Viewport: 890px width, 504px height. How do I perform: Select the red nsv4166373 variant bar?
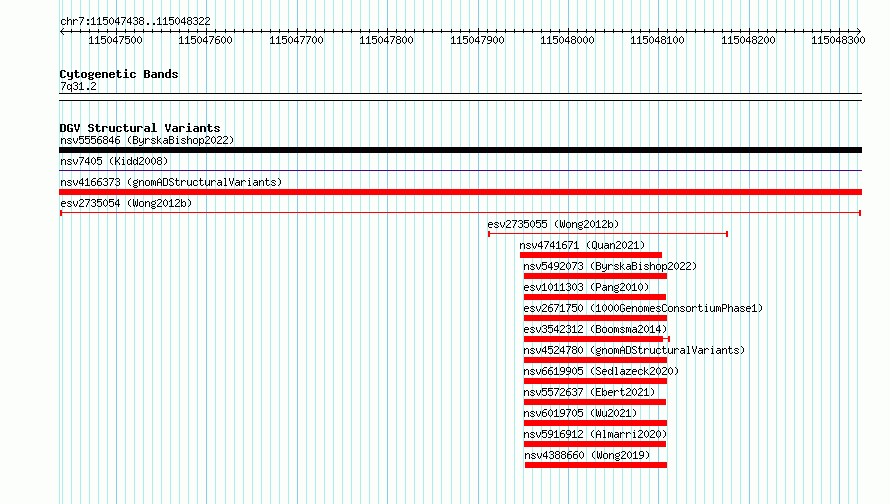point(460,192)
